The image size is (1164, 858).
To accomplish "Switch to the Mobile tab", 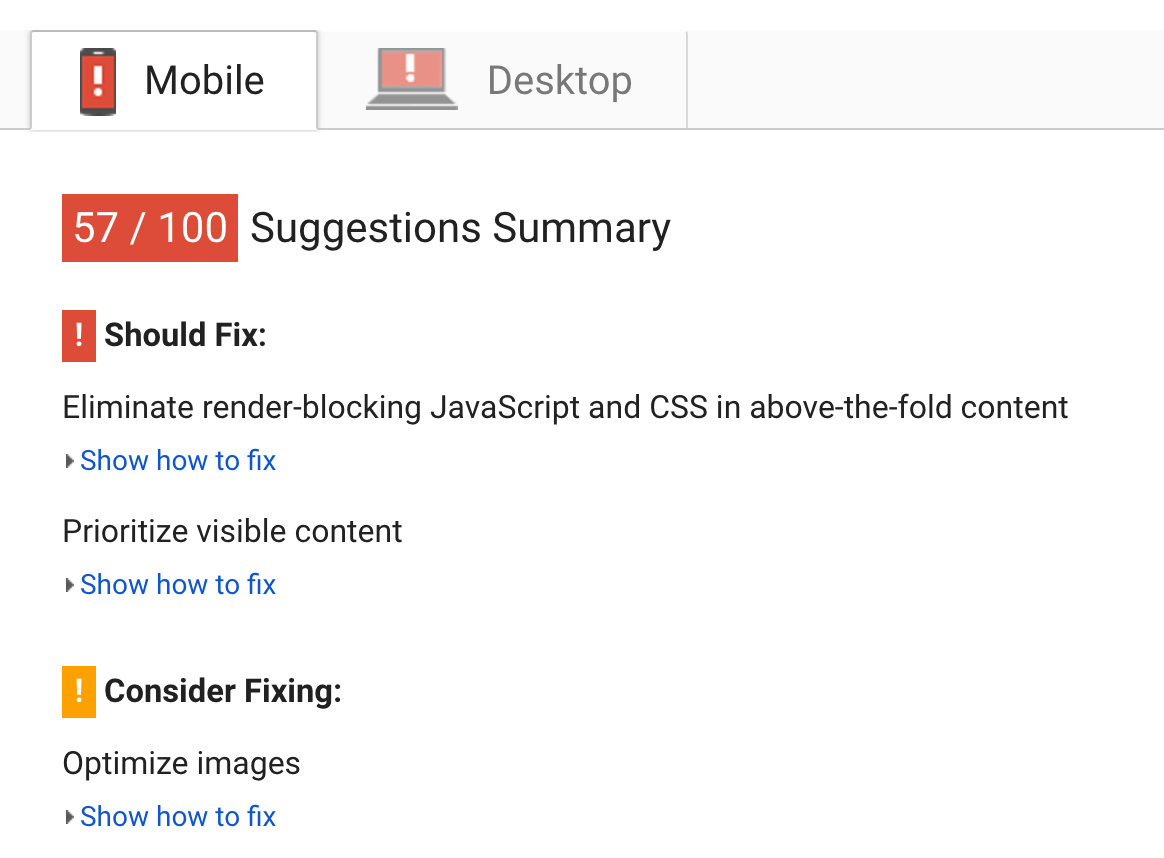I will [174, 80].
